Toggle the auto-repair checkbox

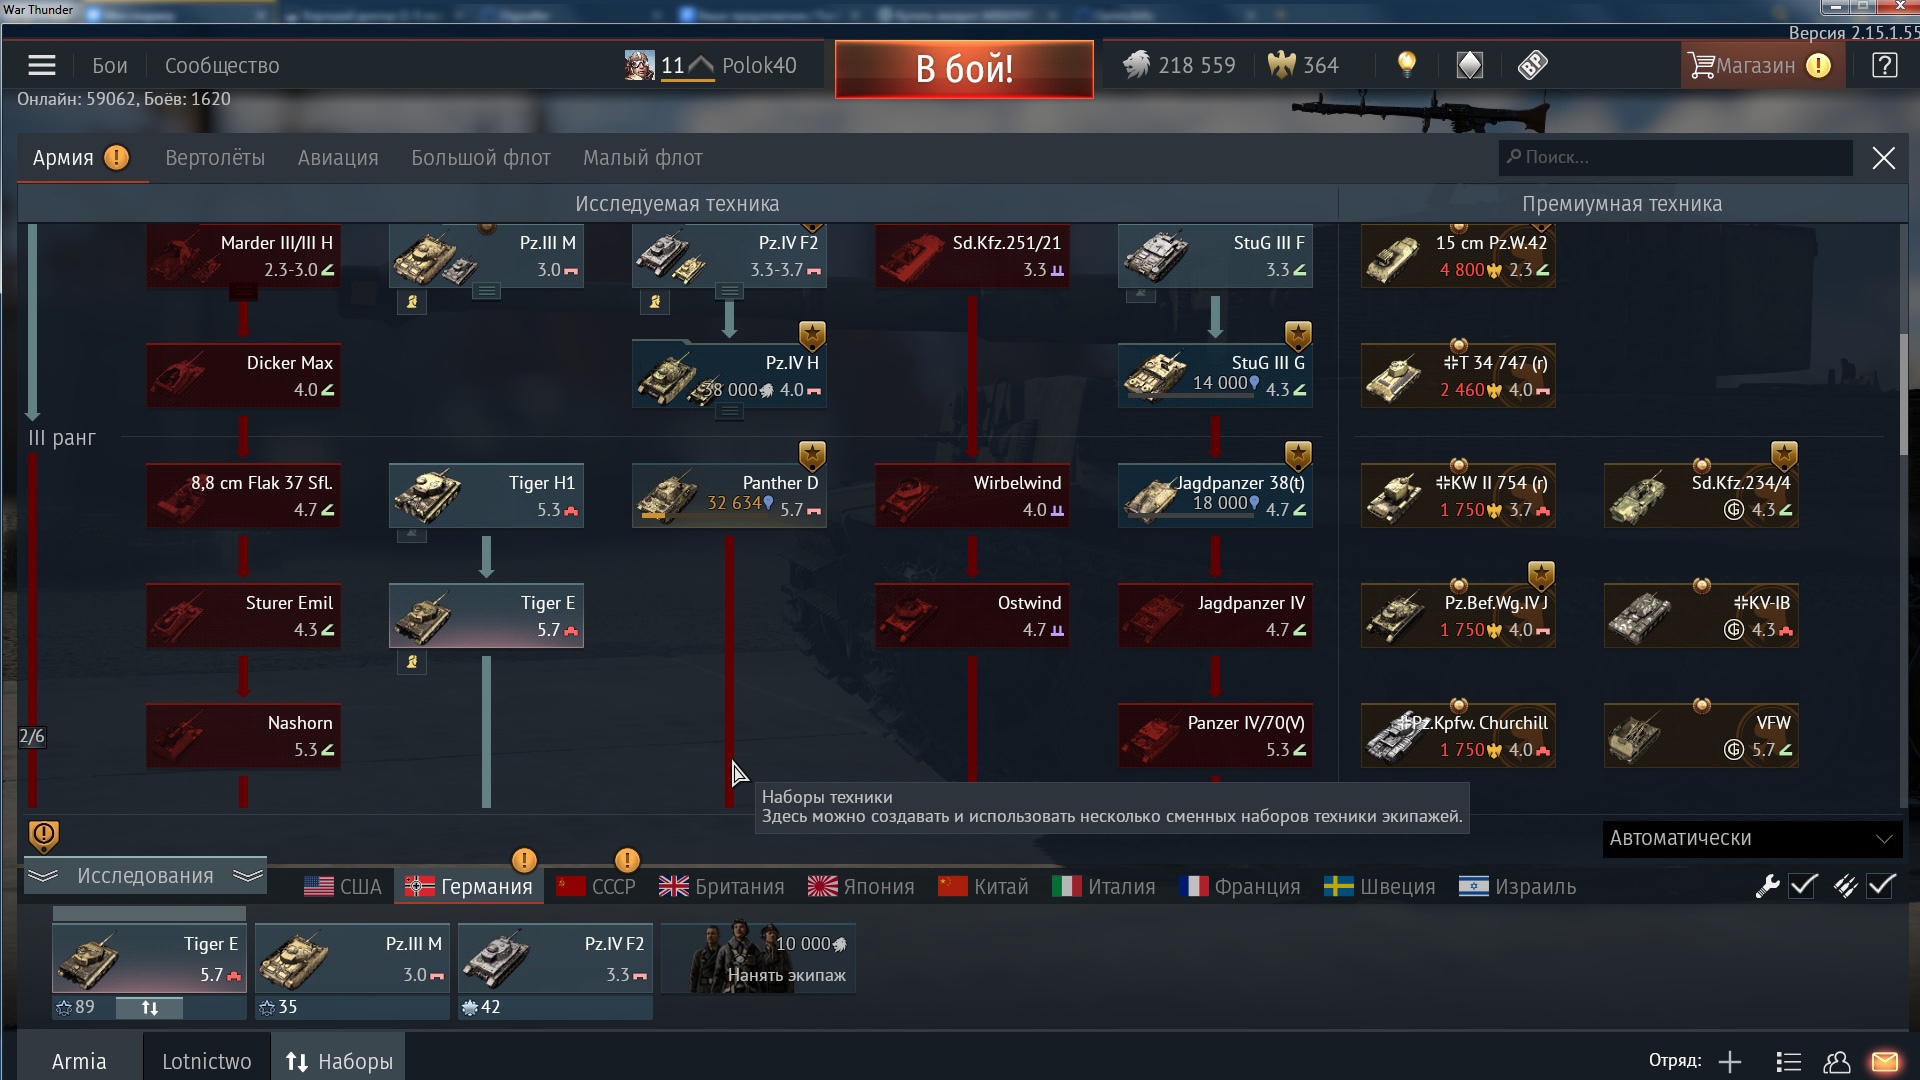pyautogui.click(x=1803, y=886)
